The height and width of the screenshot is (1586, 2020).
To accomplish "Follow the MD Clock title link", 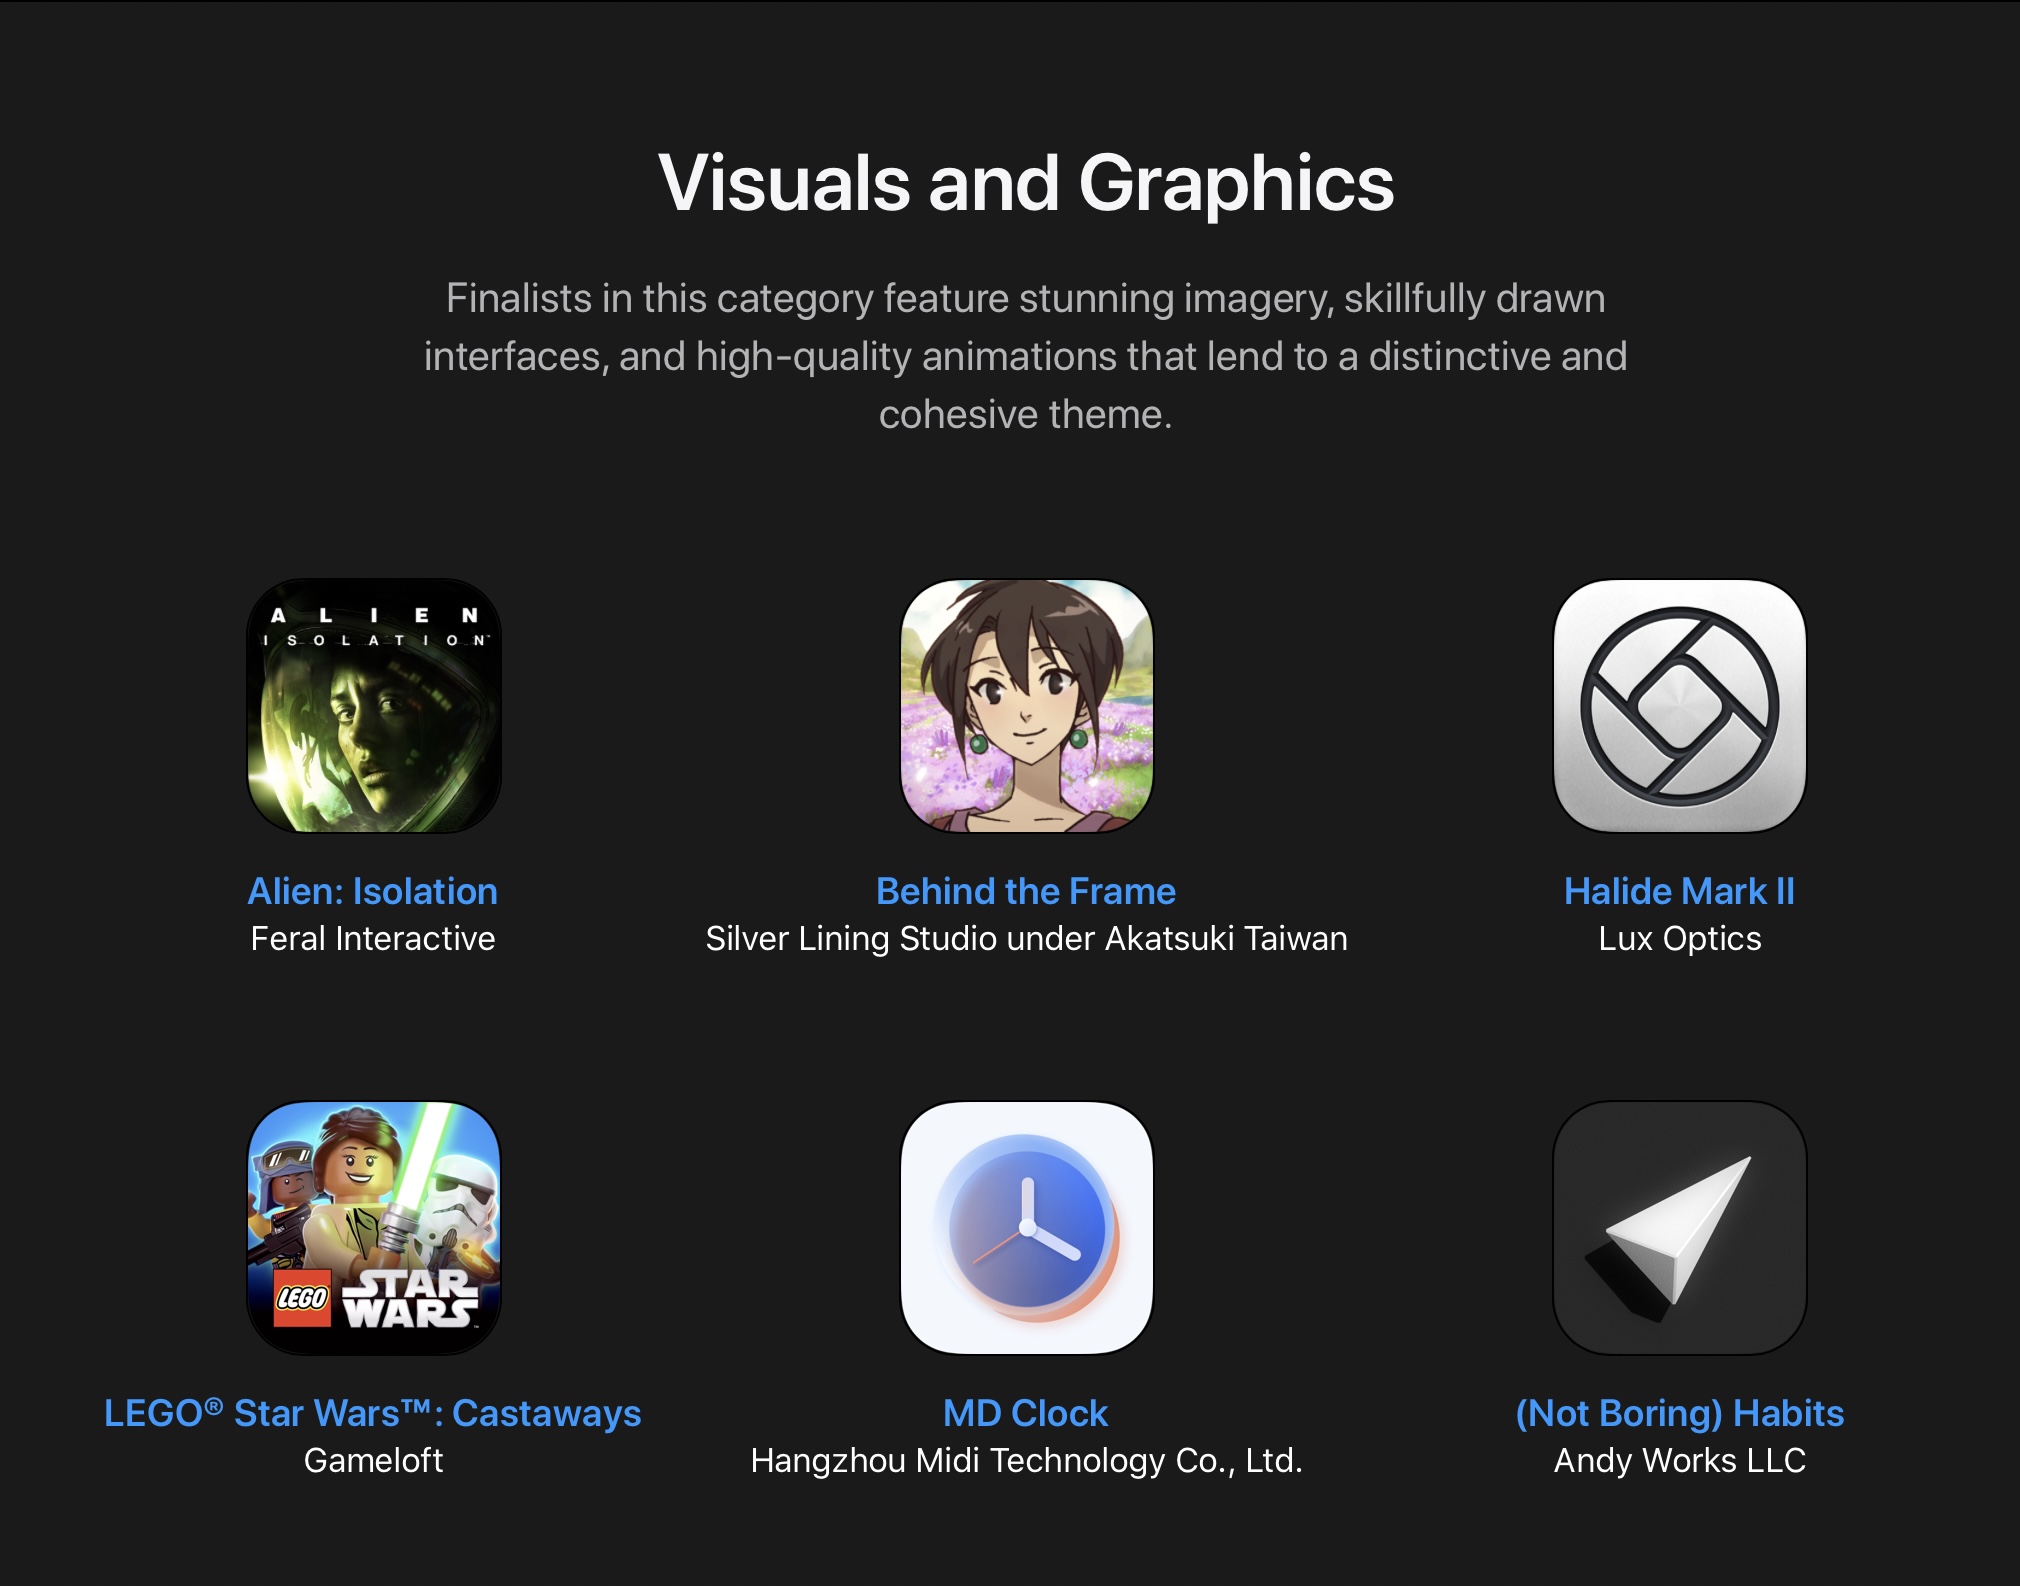I will point(1026,1413).
